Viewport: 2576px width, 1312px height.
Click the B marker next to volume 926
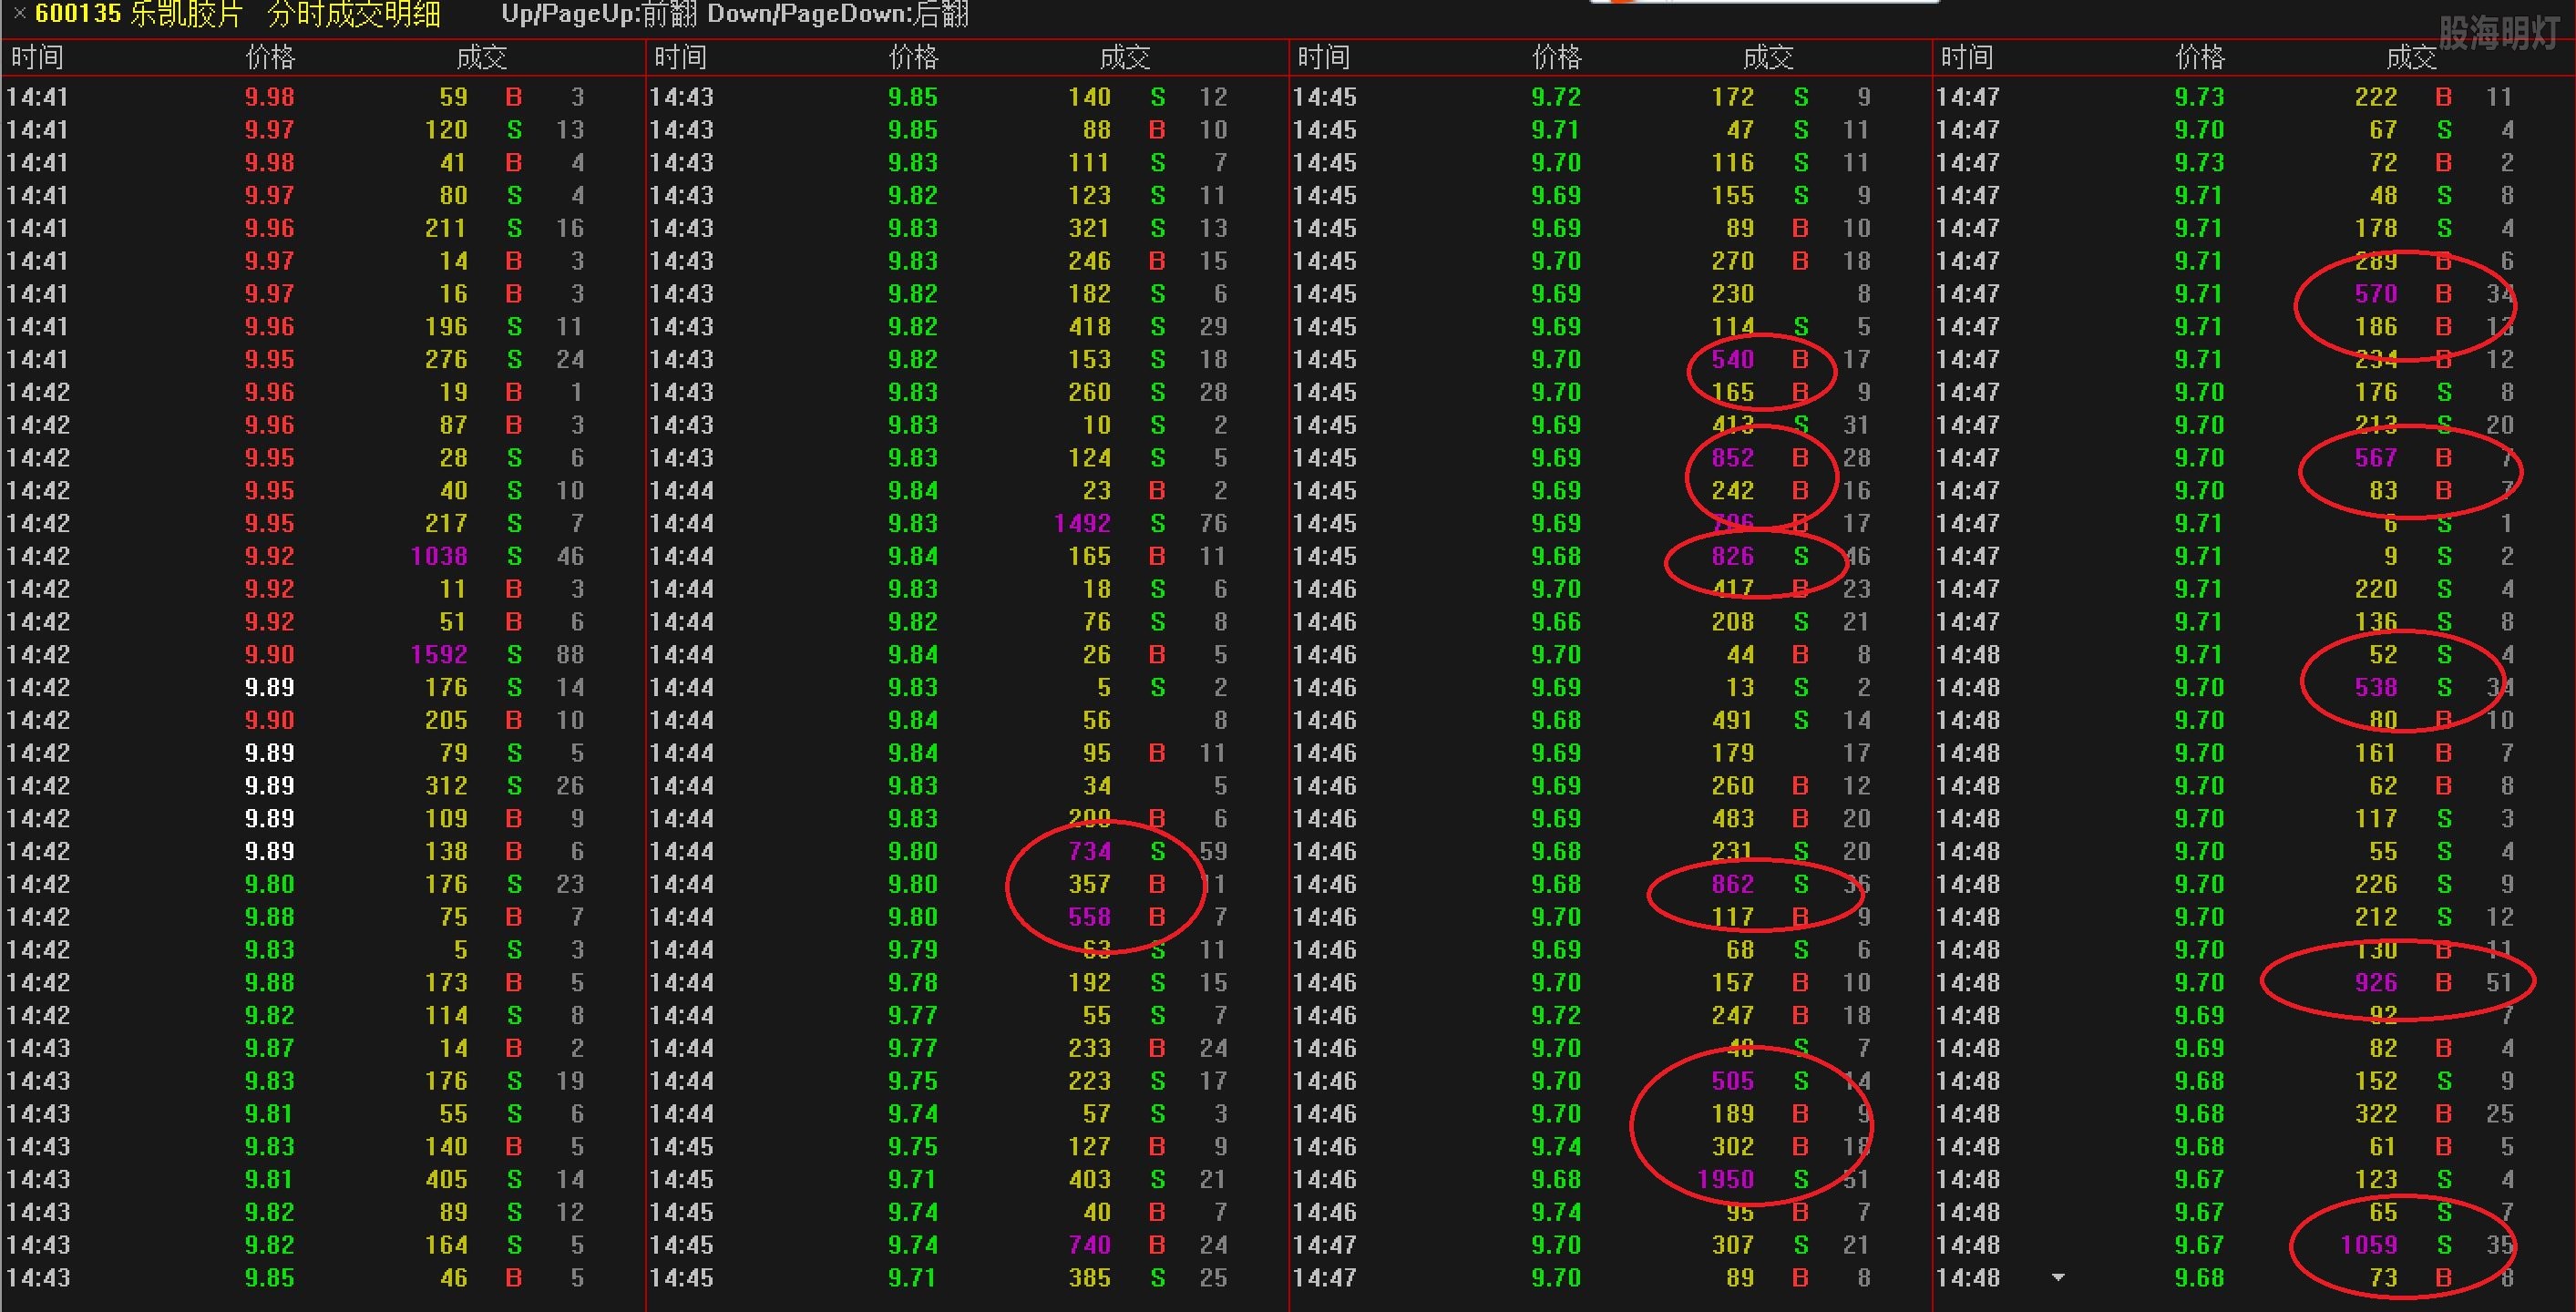click(2443, 983)
